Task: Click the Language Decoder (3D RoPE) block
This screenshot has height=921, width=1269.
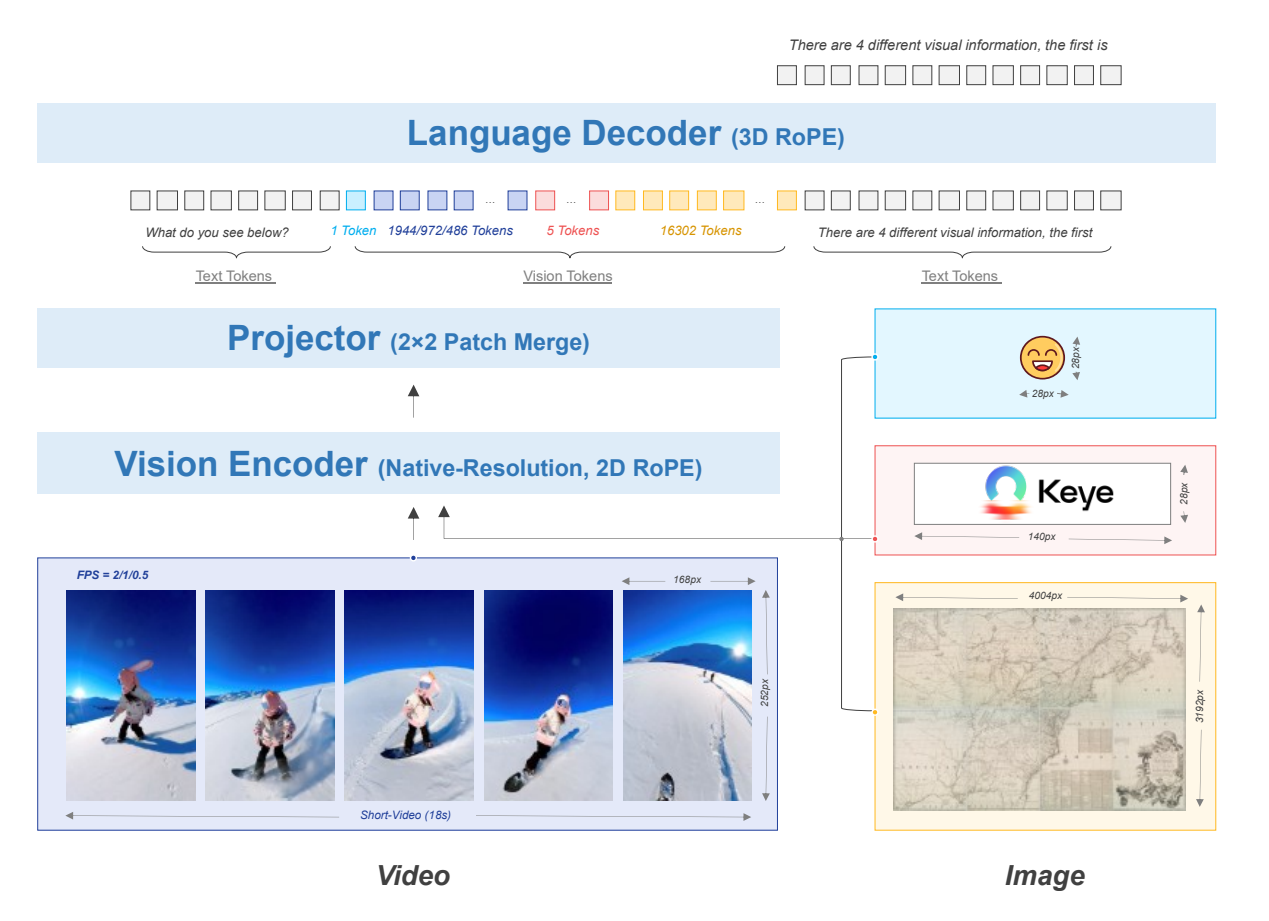Action: click(x=626, y=133)
